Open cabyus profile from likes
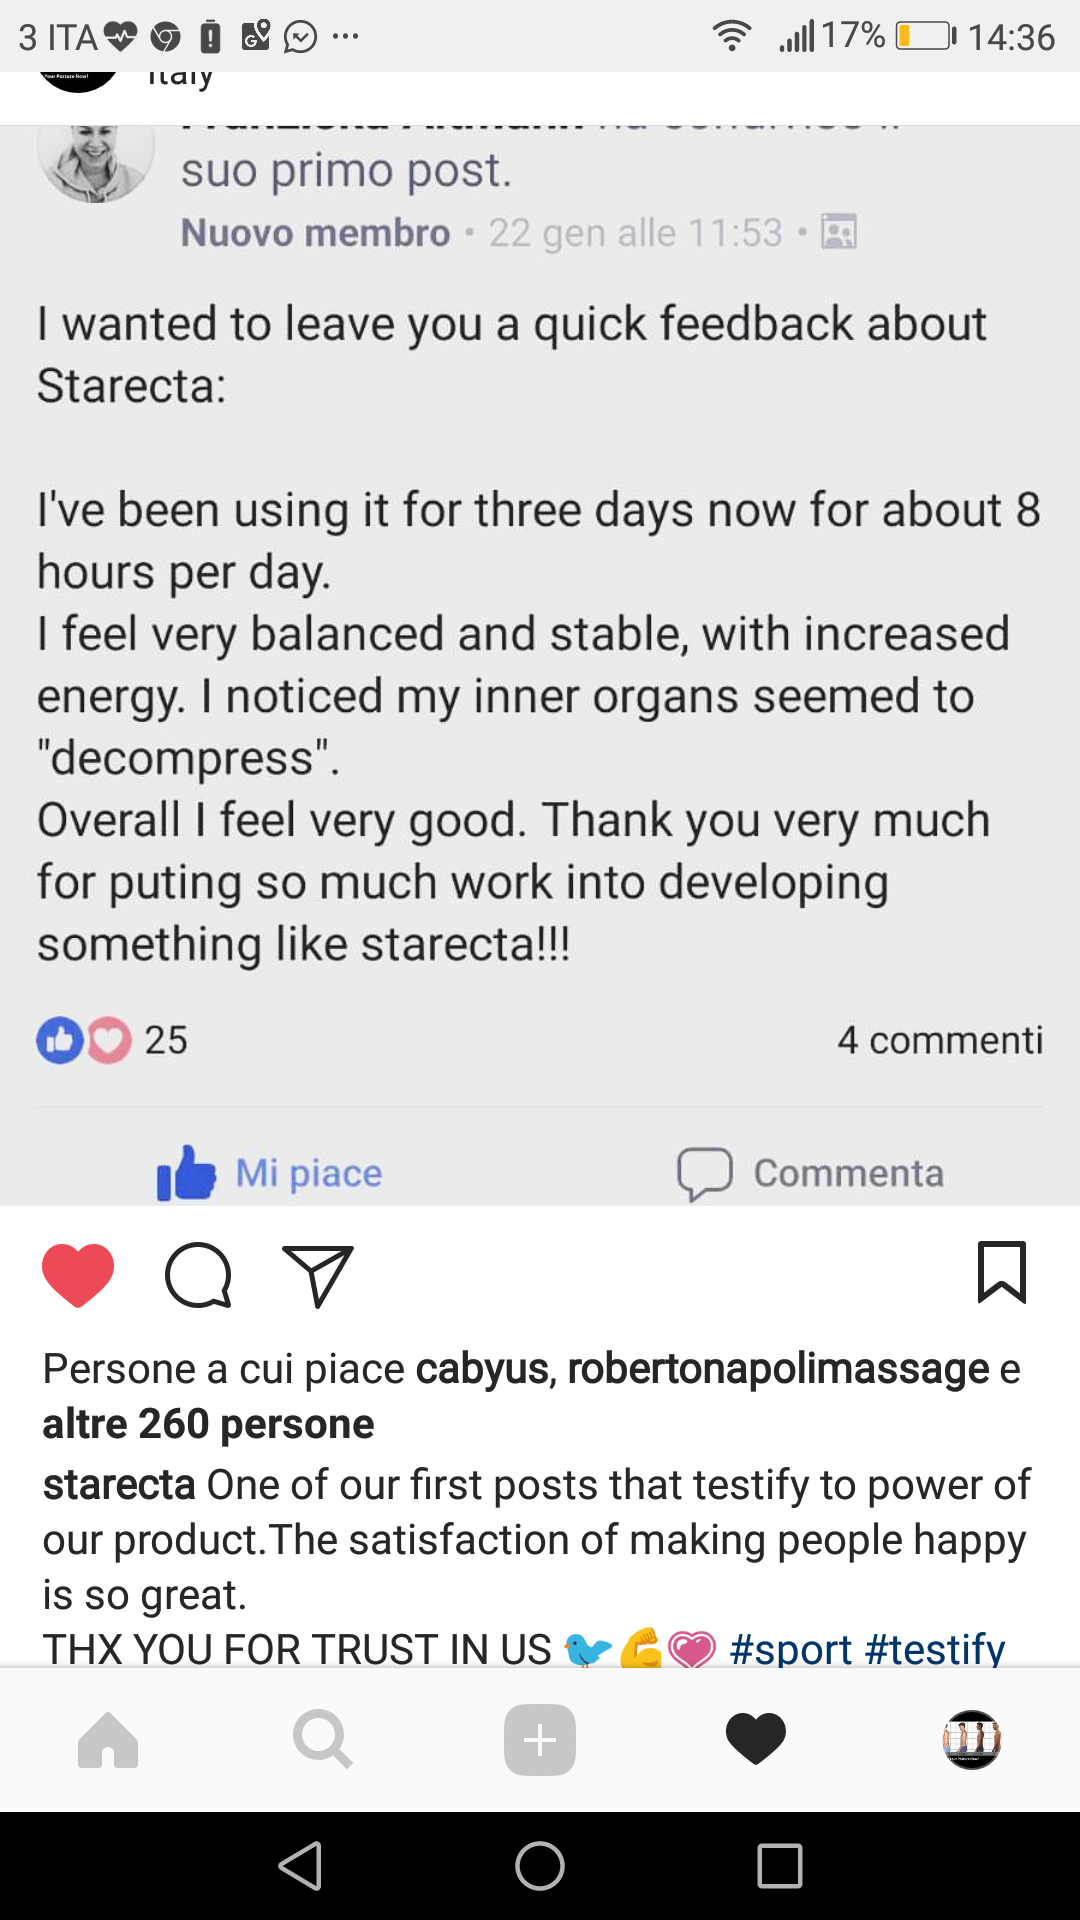 (482, 1369)
